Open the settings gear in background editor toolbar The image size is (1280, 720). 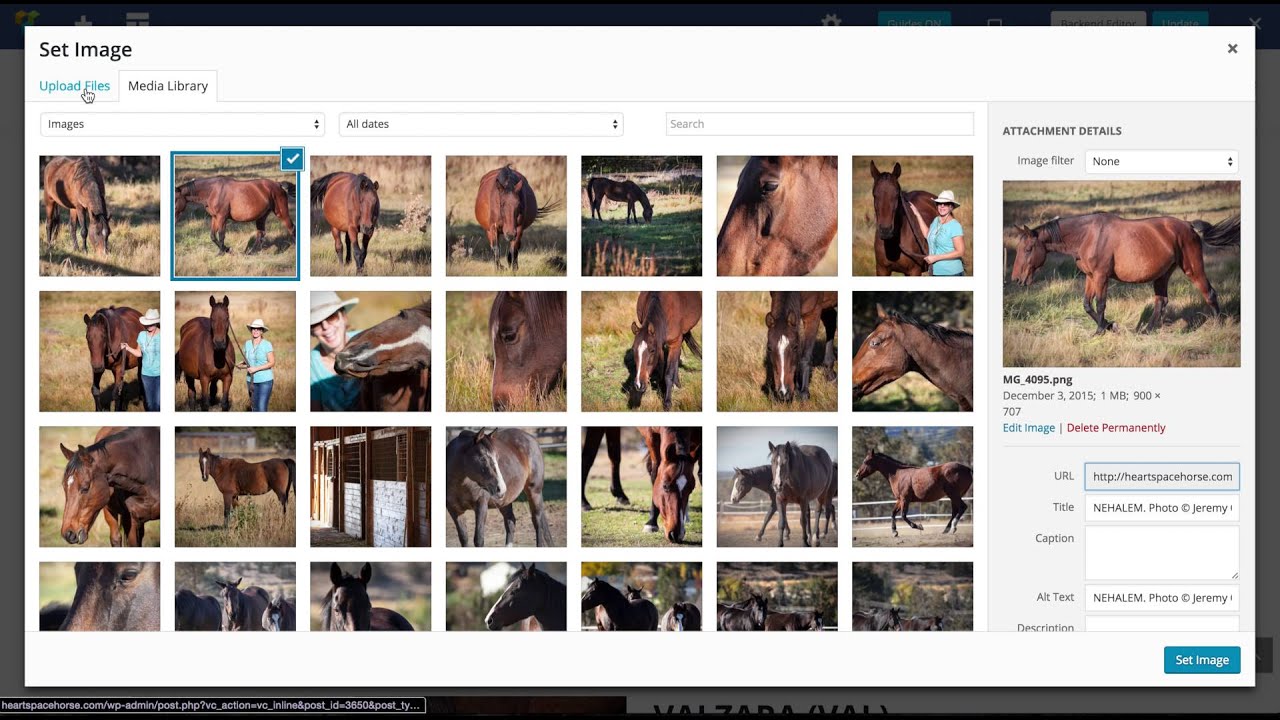[831, 21]
